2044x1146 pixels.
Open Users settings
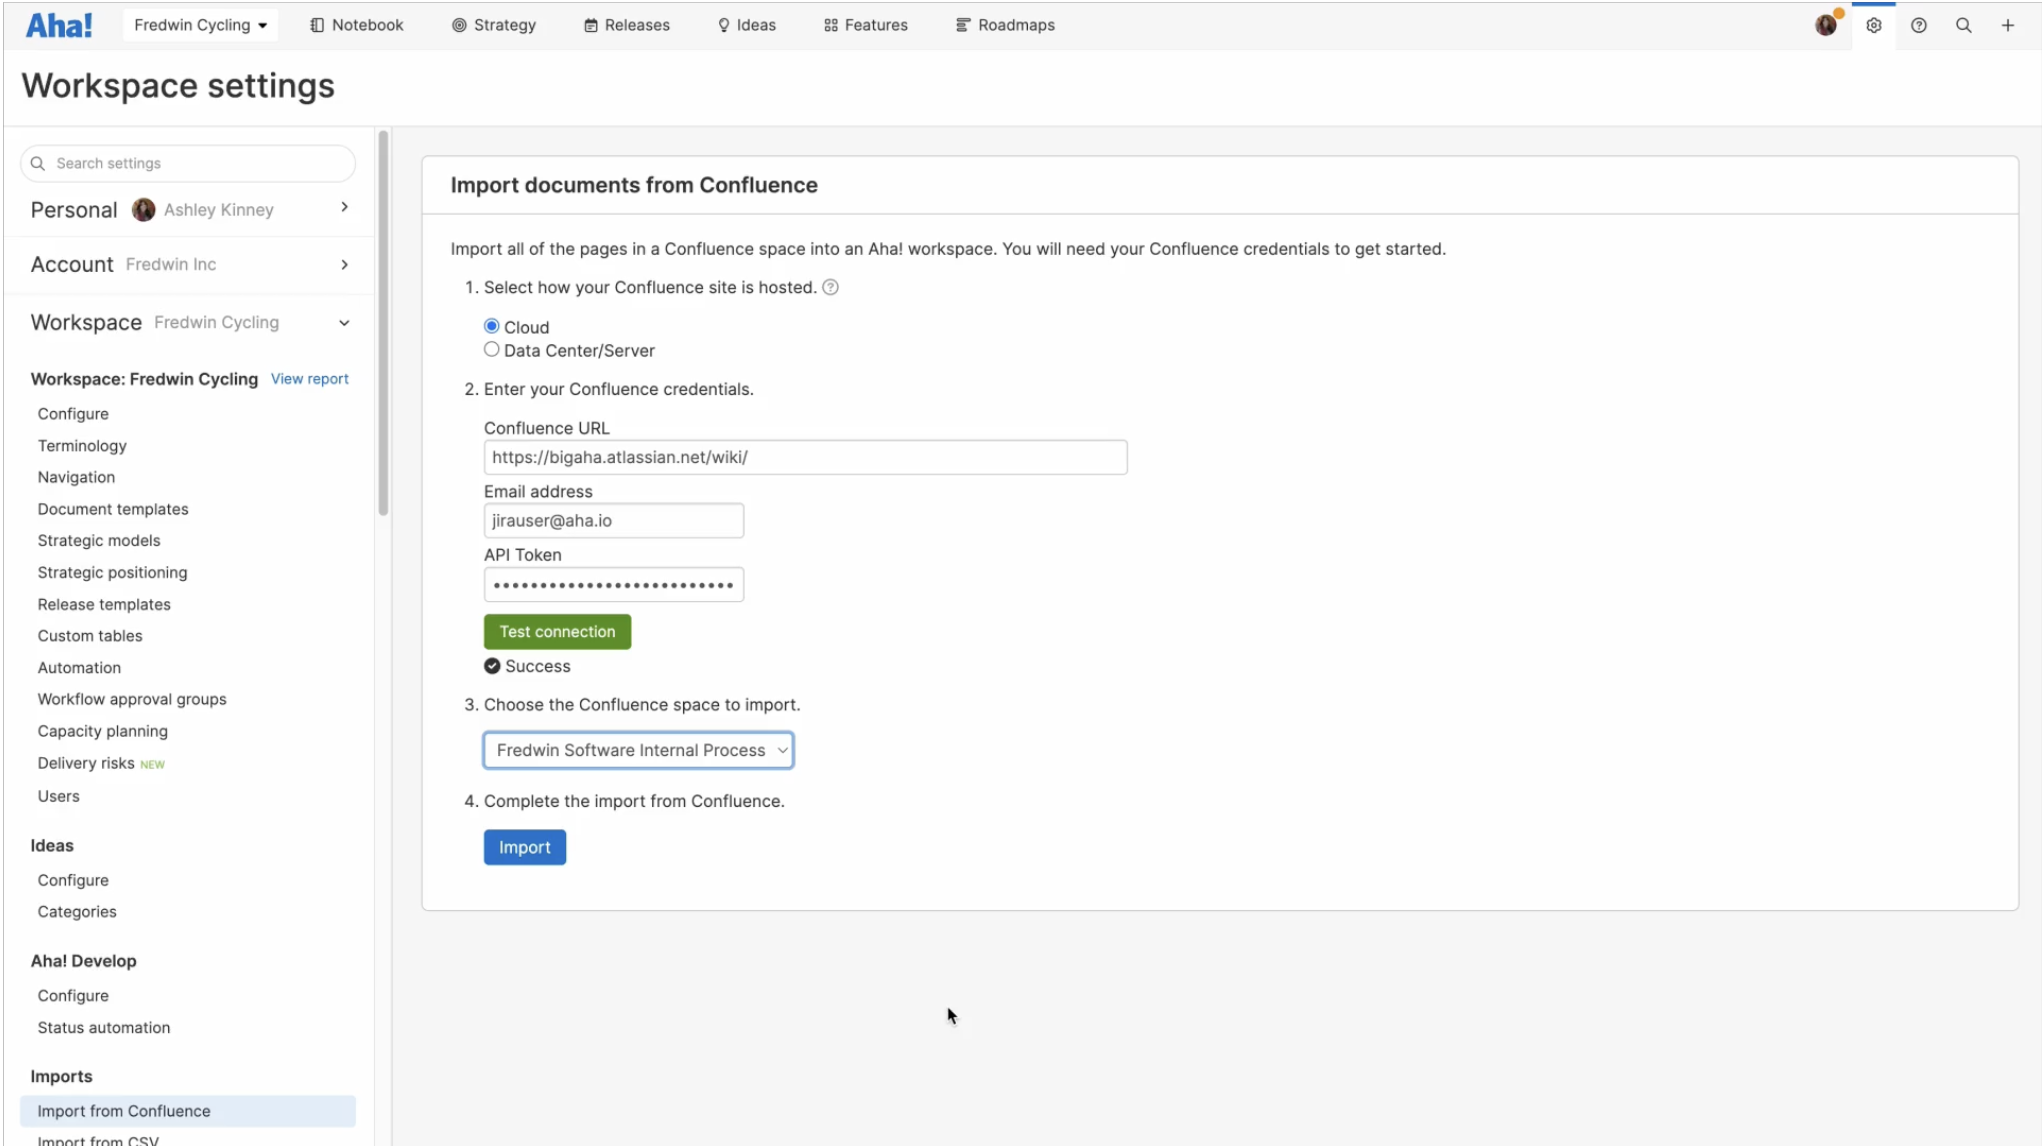click(58, 796)
